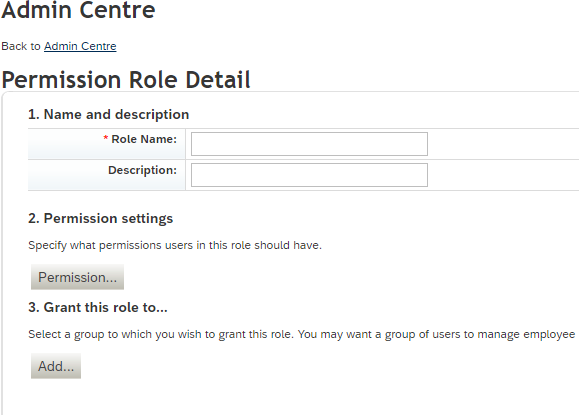Click empty space right of Role Name field
The image size is (579, 415).
click(x=502, y=144)
